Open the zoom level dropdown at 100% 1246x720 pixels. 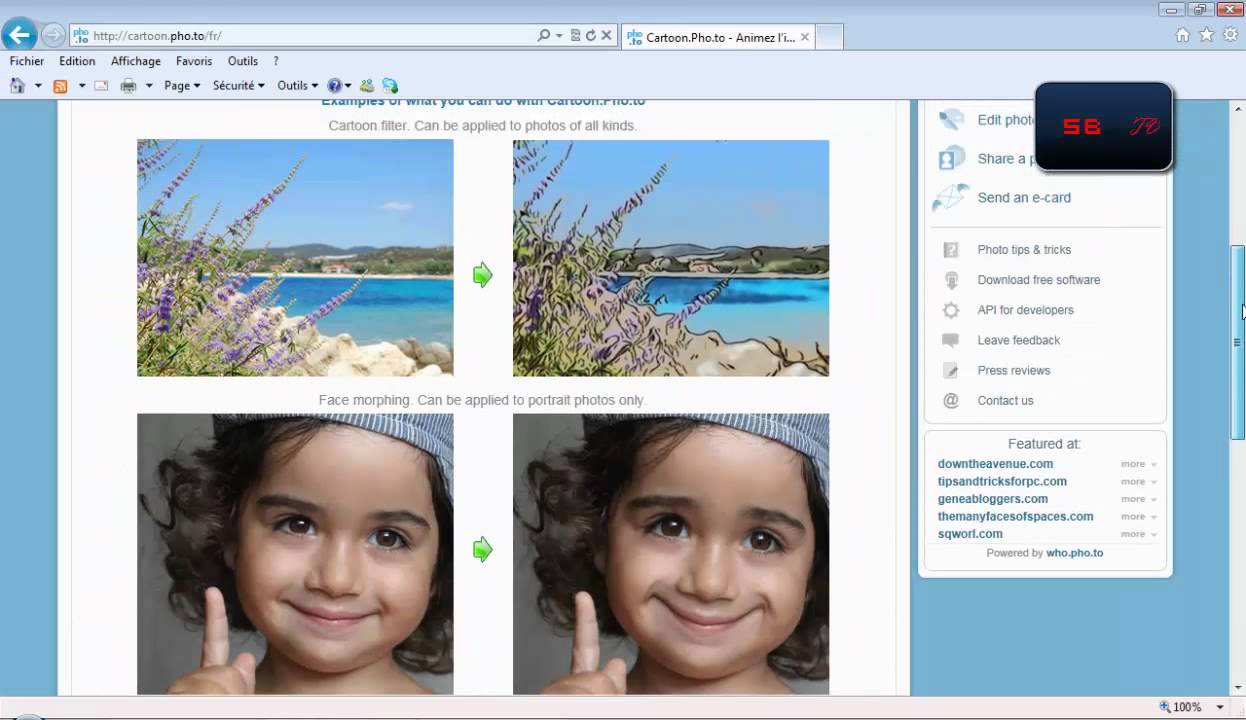(1220, 707)
